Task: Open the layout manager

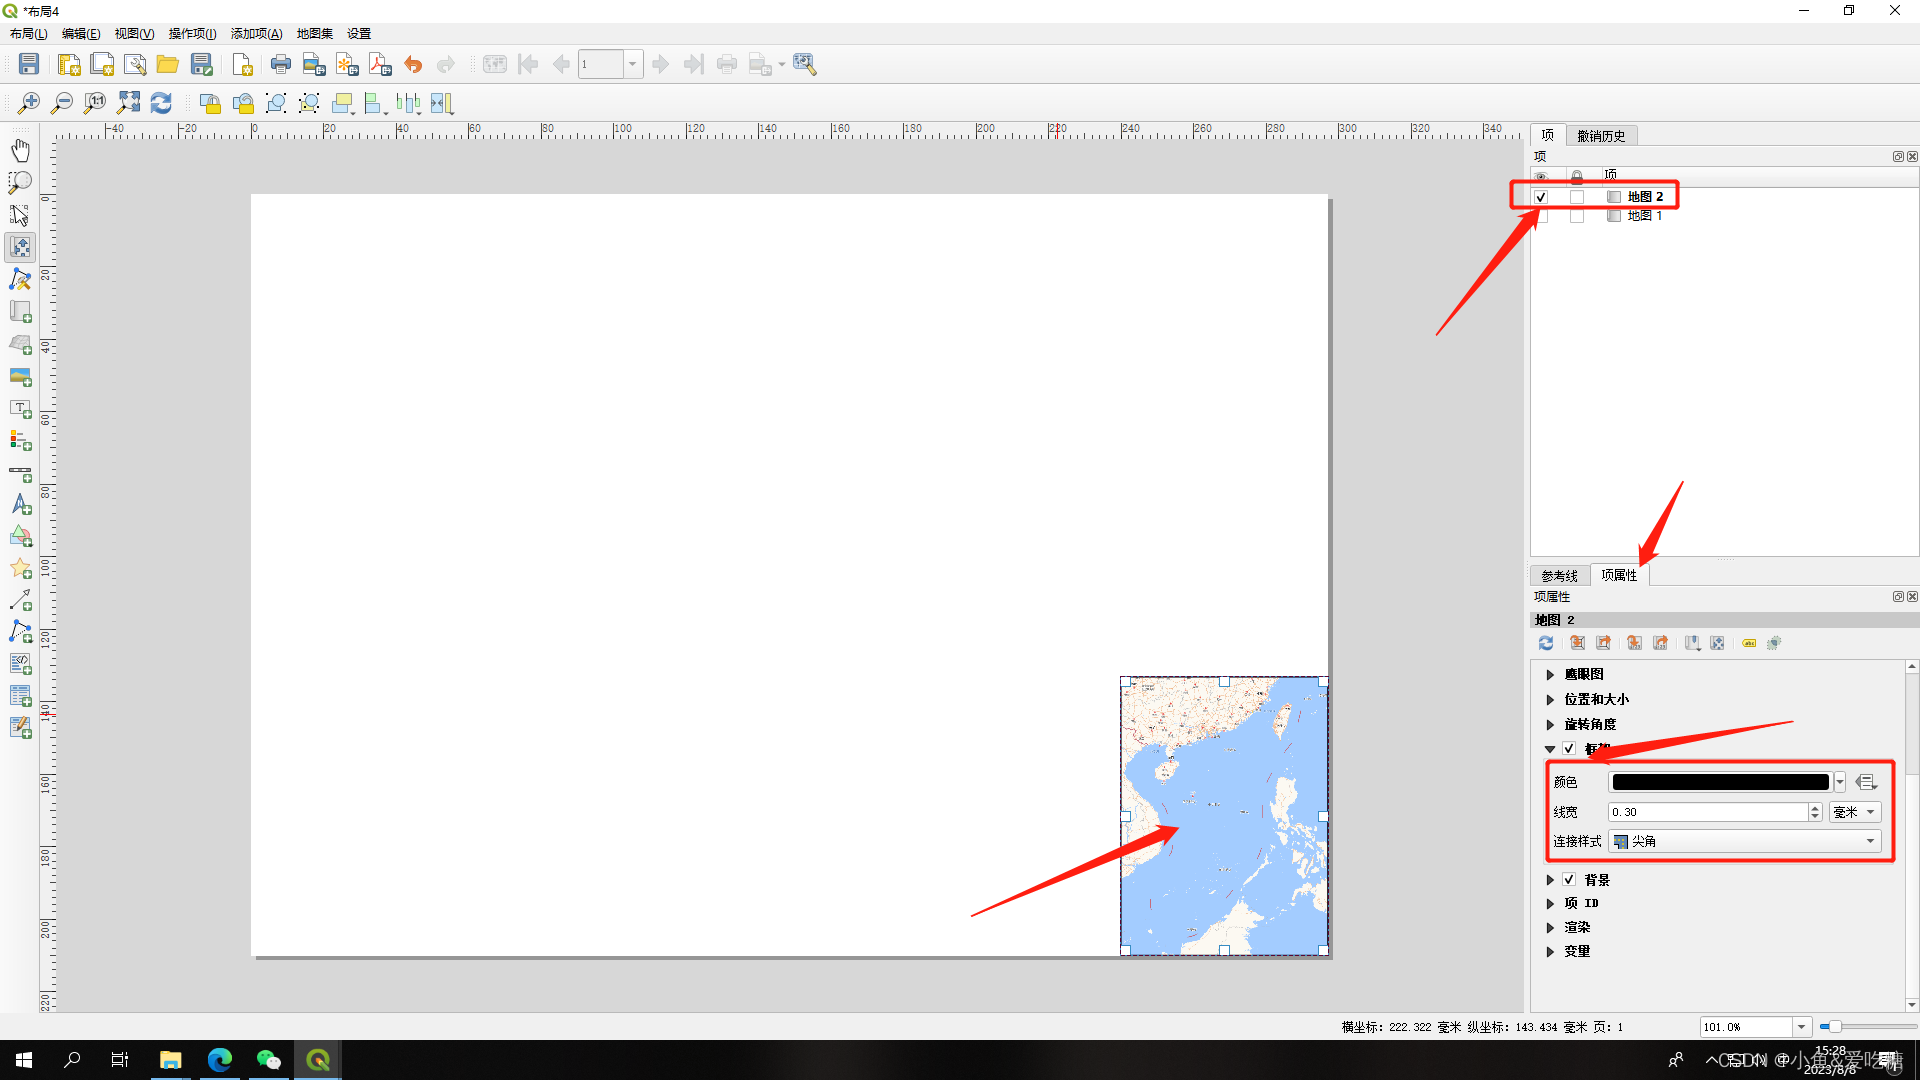Action: (135, 64)
